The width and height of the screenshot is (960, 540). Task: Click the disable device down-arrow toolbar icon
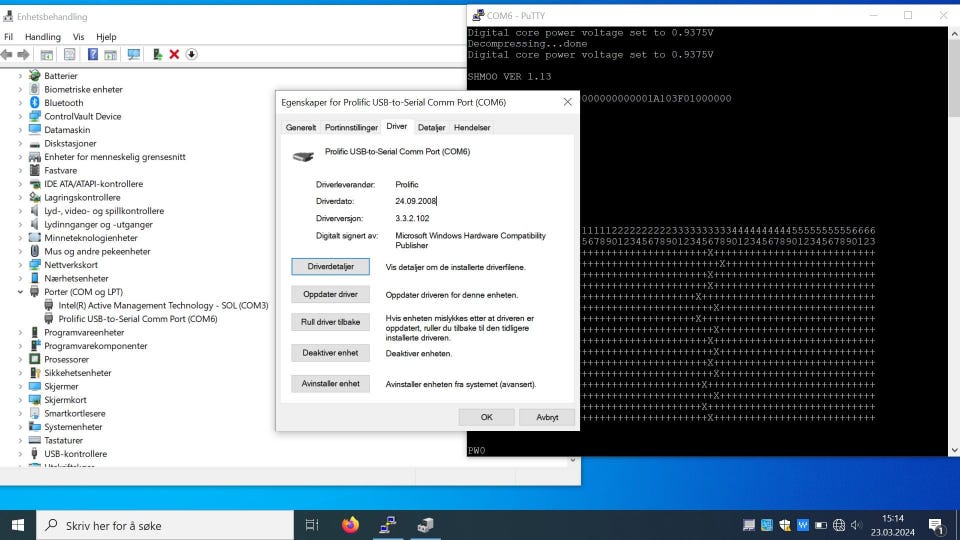[x=191, y=54]
